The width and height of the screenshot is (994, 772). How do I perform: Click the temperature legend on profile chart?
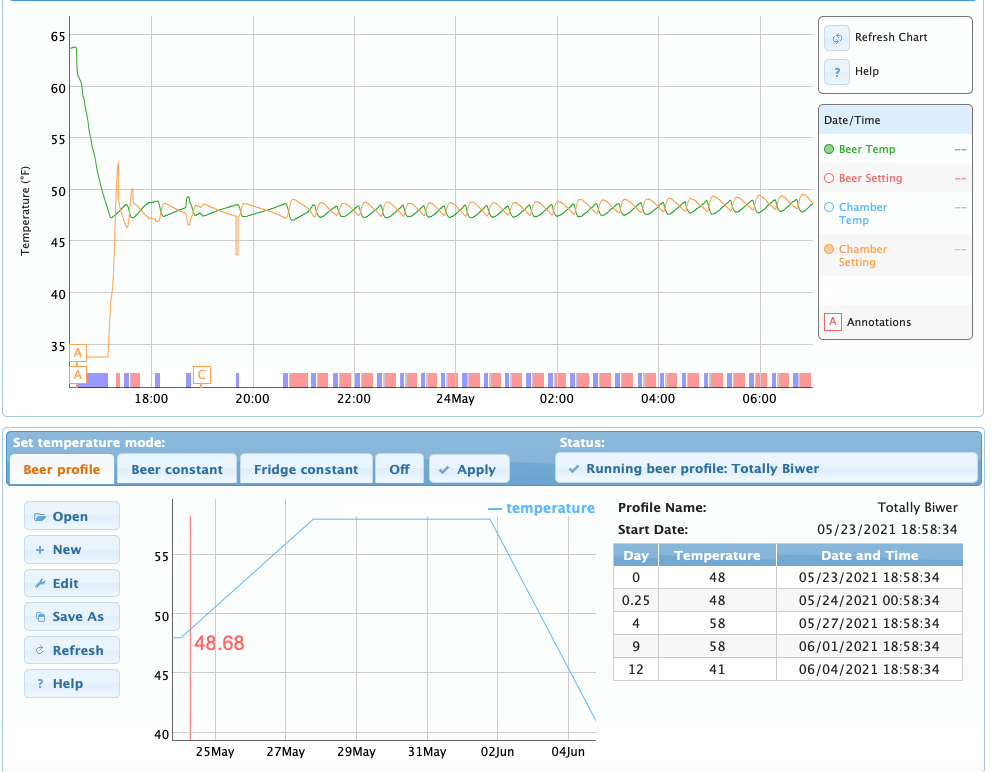(541, 508)
